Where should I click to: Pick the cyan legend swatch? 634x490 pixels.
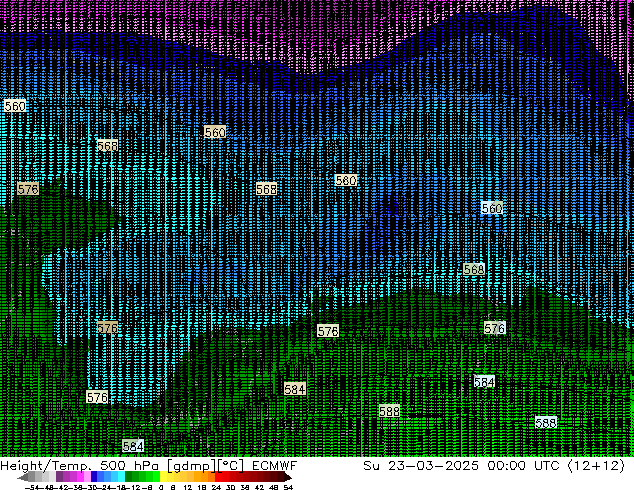pyautogui.click(x=121, y=477)
